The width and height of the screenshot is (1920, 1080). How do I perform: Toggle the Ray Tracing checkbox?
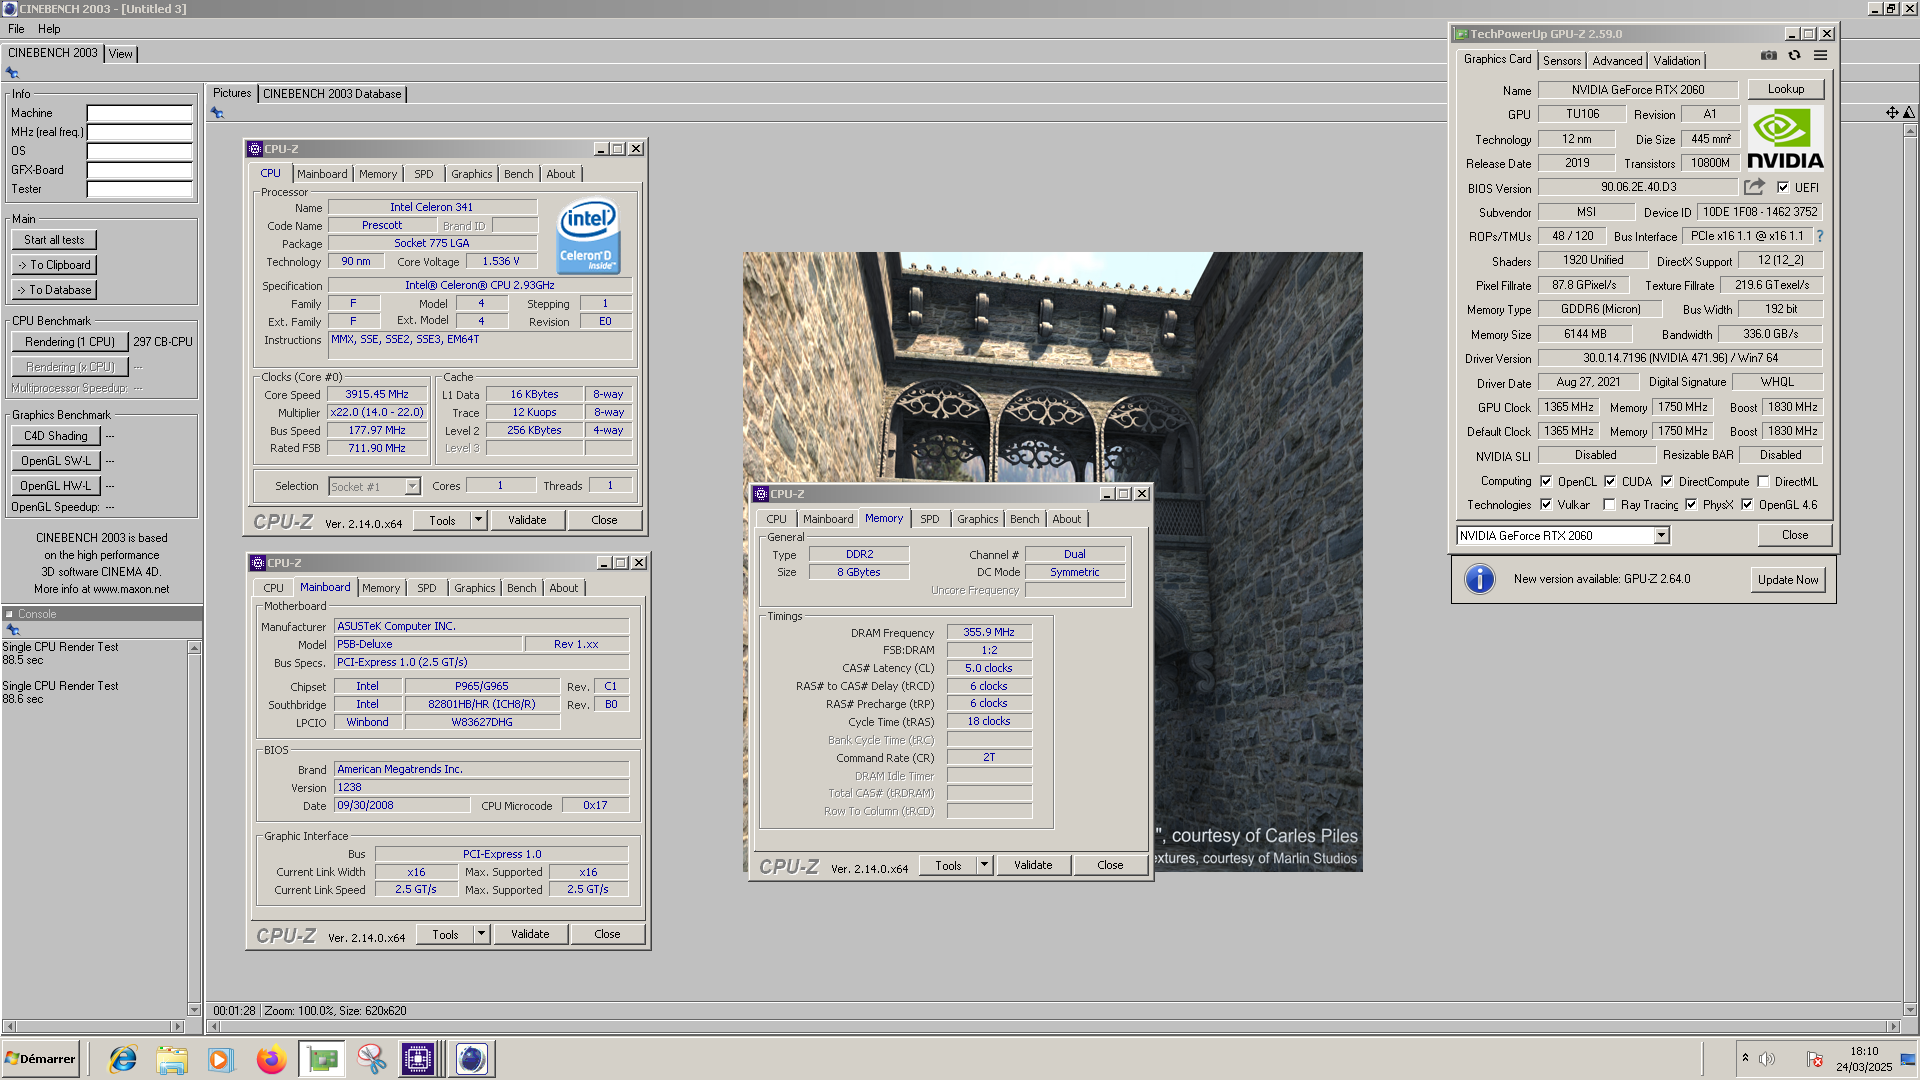(1609, 504)
